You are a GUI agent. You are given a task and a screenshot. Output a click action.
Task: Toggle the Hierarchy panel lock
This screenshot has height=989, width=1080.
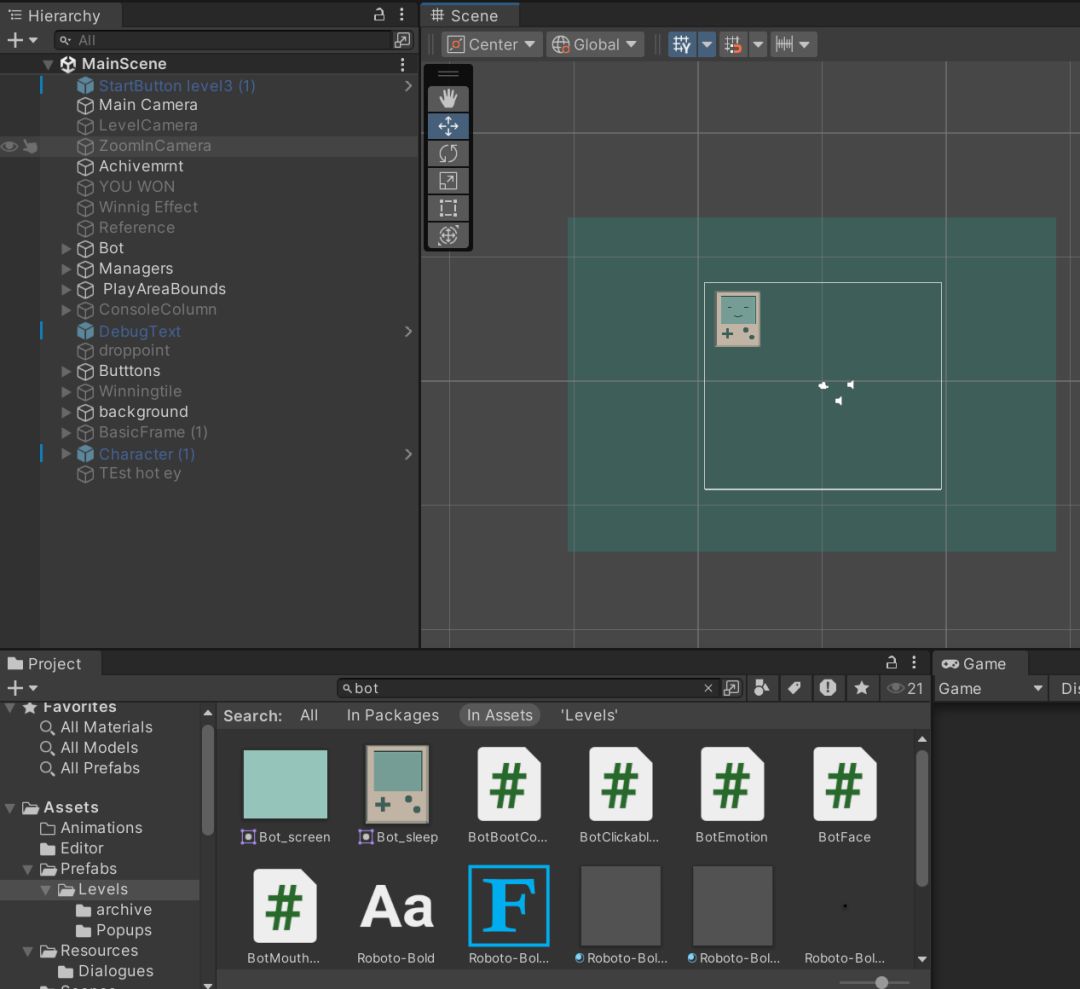click(x=379, y=15)
